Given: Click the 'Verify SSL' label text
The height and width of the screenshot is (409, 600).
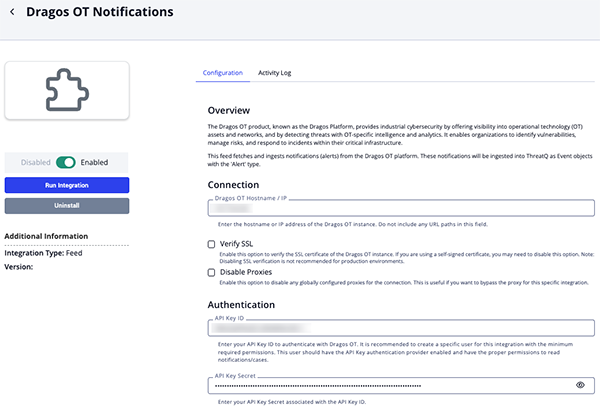Looking at the screenshot, I should coord(236,244).
